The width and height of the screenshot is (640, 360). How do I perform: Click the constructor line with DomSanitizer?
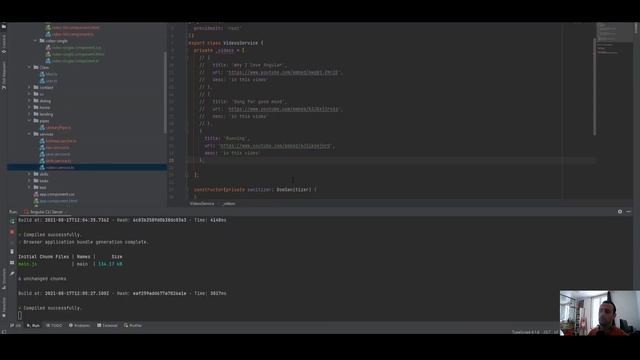coord(255,190)
